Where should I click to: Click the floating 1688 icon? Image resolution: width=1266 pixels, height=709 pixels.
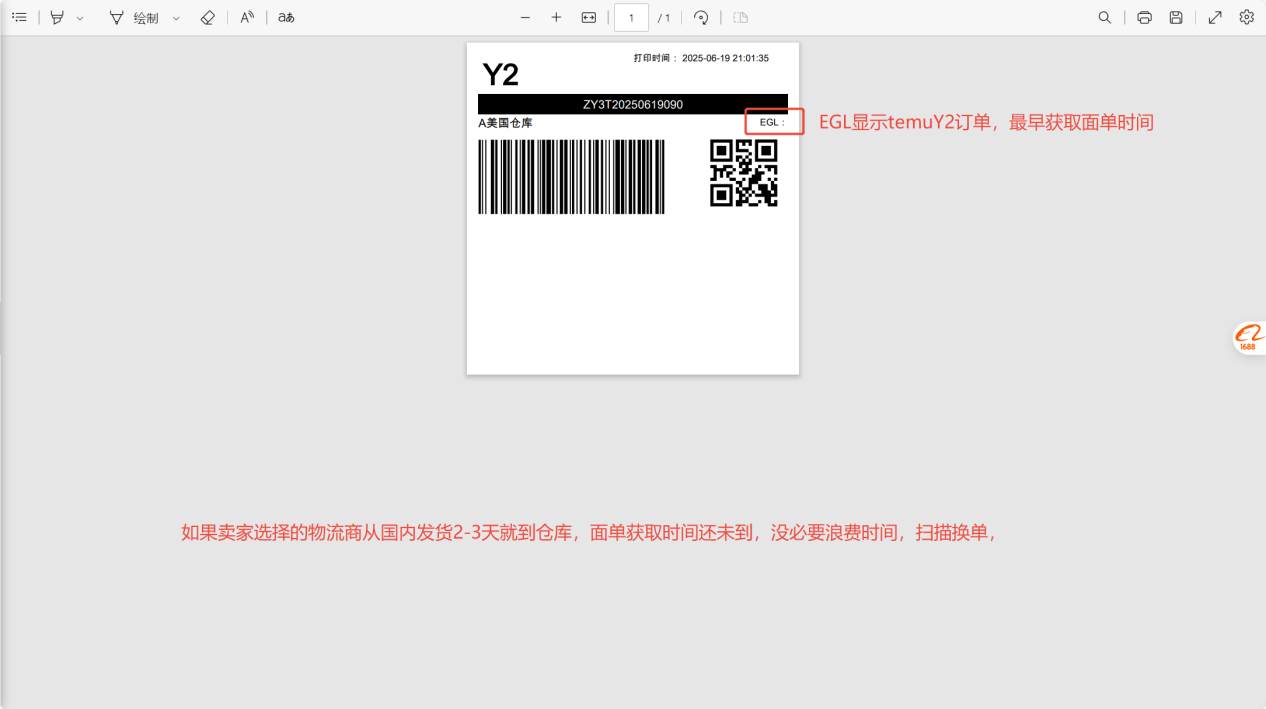coord(1249,338)
